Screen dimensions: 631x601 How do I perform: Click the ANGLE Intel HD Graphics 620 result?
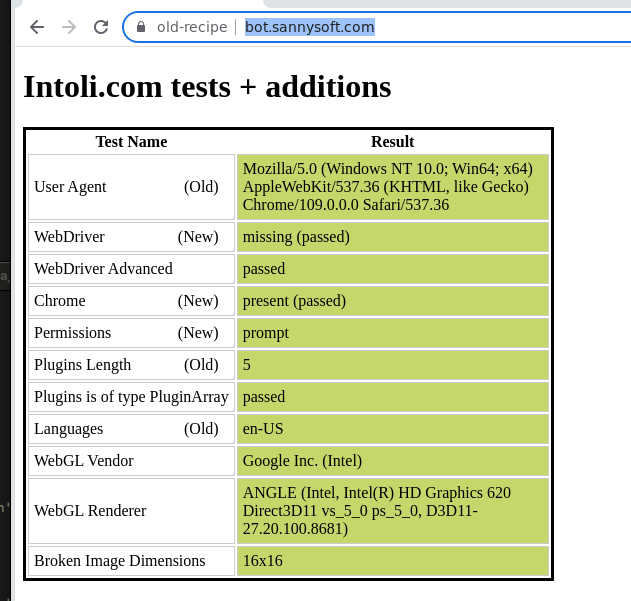click(x=393, y=511)
